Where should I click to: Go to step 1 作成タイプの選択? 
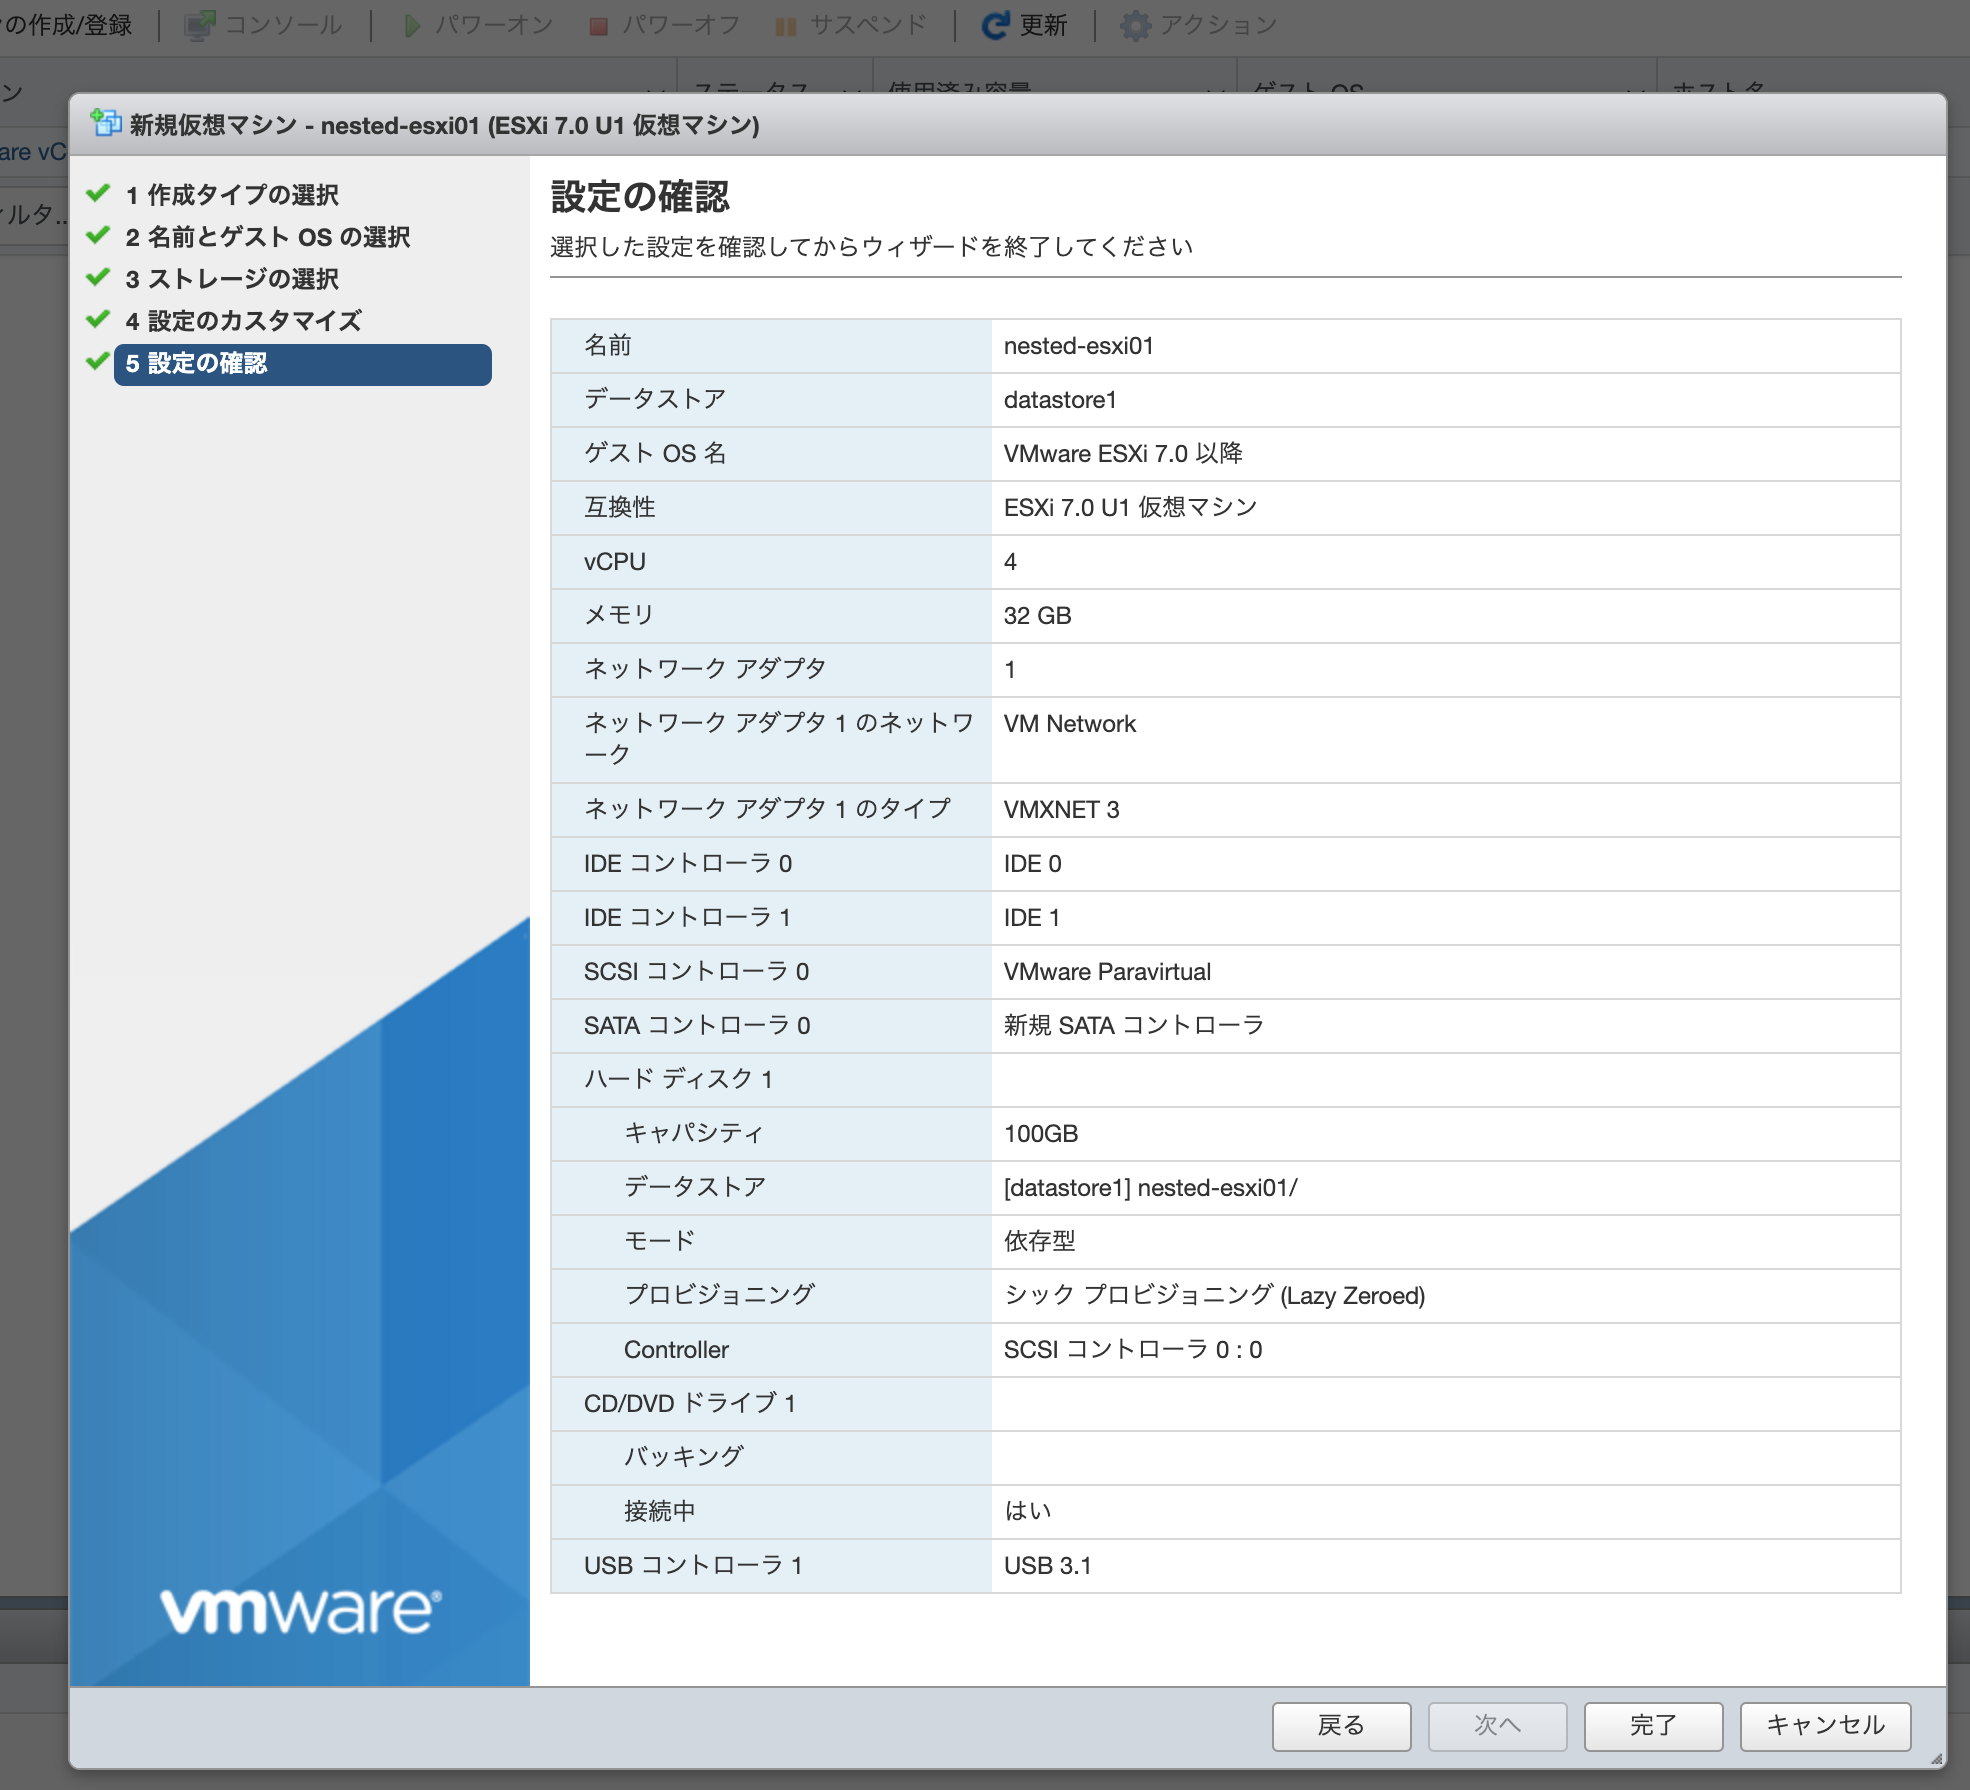pyautogui.click(x=232, y=195)
